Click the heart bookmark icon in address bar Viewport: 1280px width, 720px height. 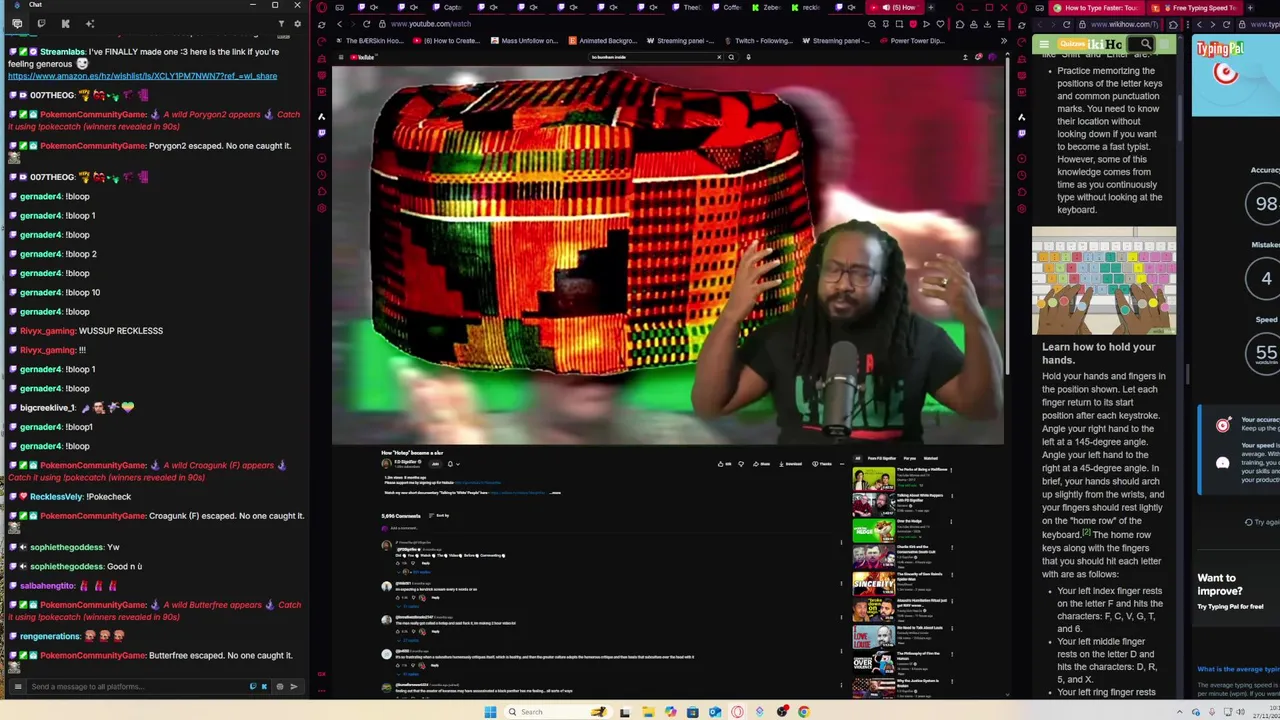pos(940,24)
